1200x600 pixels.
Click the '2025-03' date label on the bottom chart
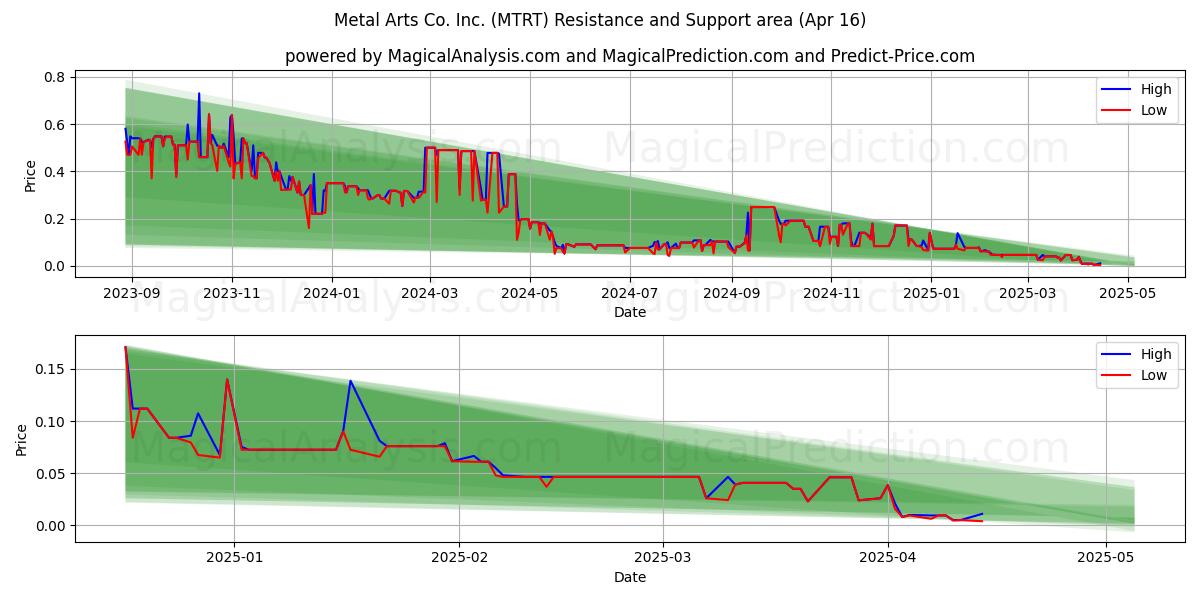pyautogui.click(x=663, y=558)
